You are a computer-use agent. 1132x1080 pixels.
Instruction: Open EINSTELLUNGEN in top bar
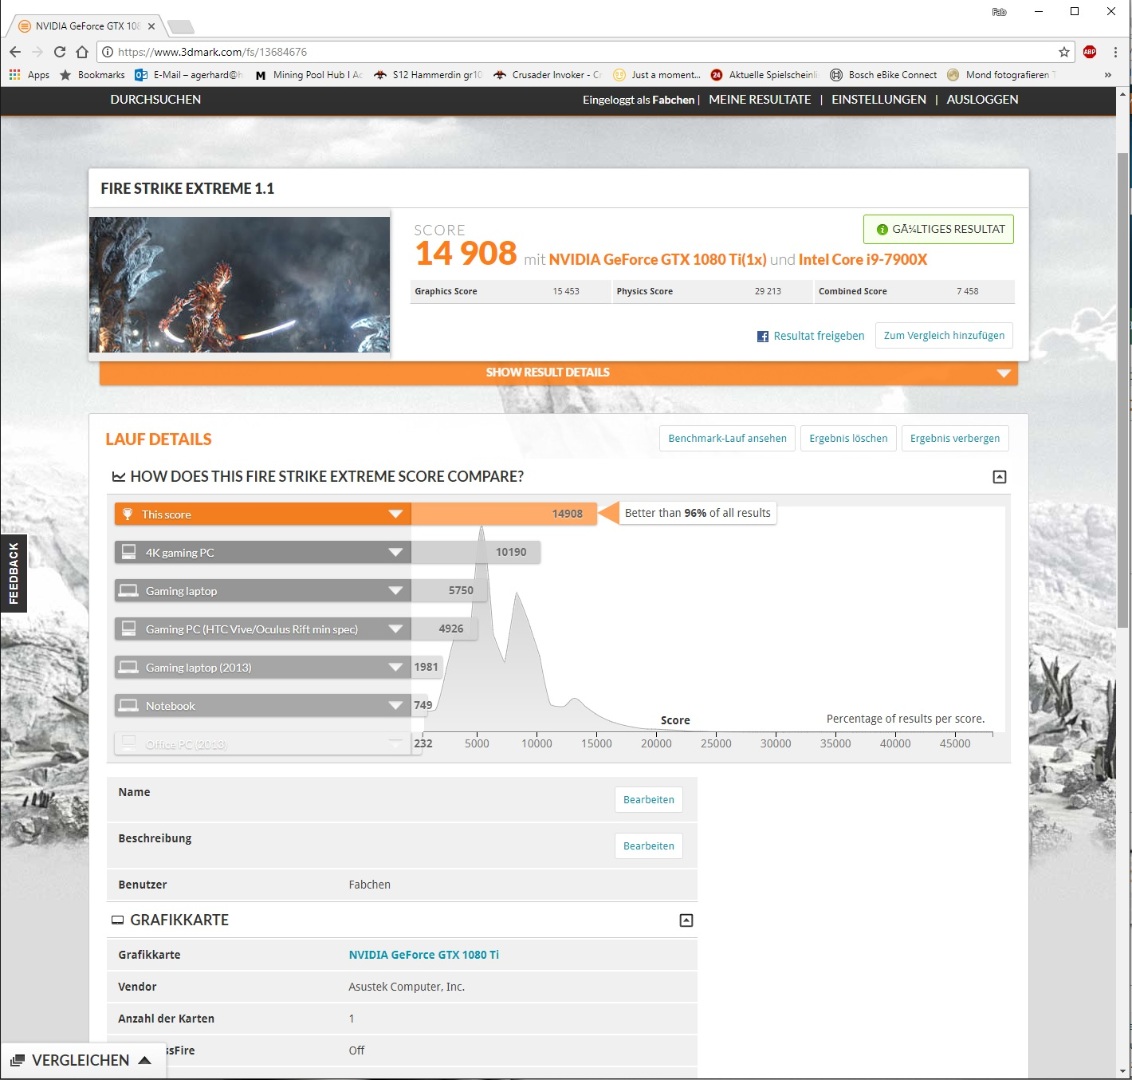coord(879,100)
